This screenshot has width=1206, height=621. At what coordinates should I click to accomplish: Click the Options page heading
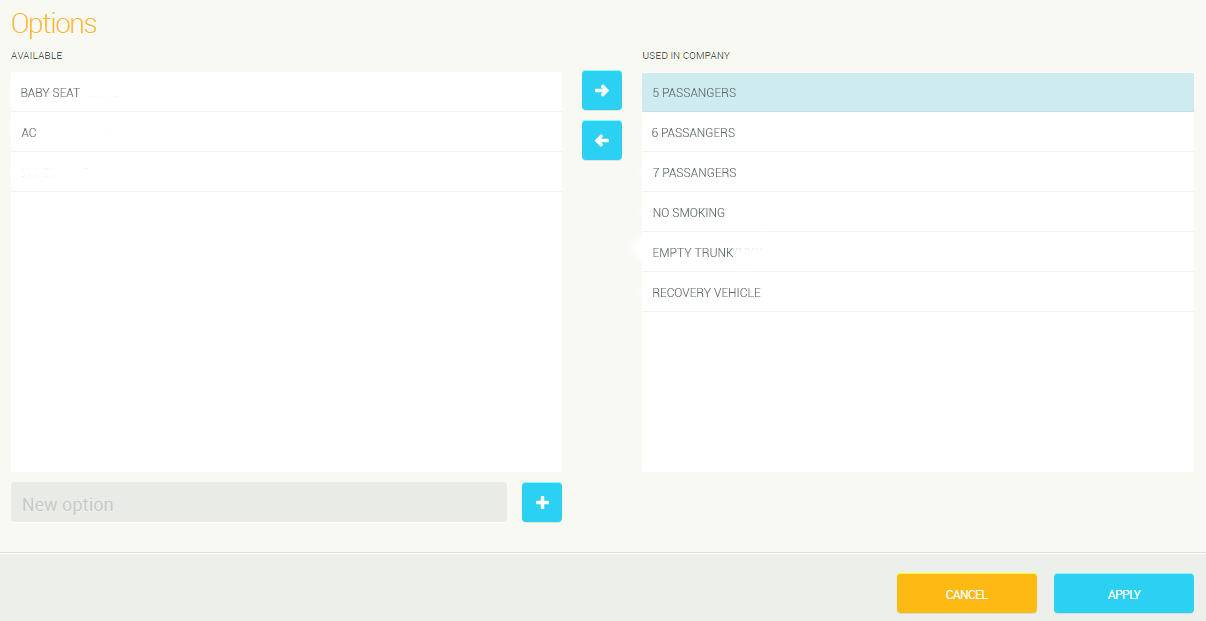point(54,23)
